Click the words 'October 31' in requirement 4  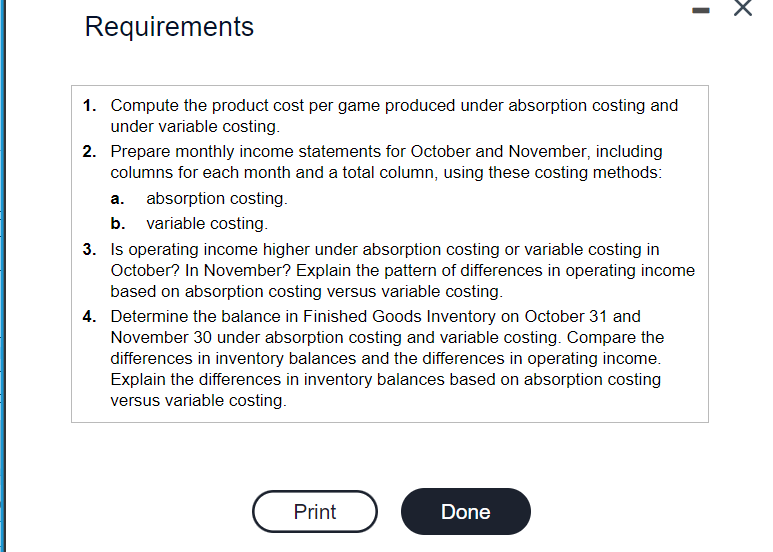[565, 316]
